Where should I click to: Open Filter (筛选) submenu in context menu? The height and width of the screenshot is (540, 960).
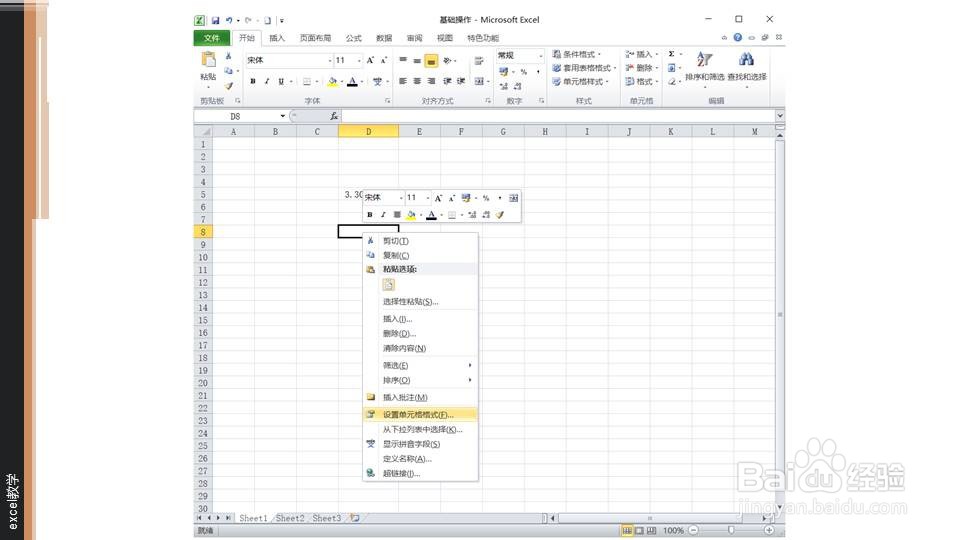point(420,366)
